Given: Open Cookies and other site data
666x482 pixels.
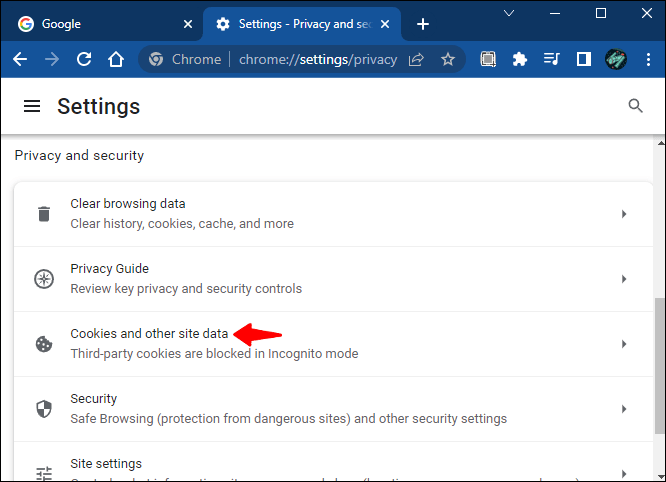Looking at the screenshot, I should tap(333, 344).
